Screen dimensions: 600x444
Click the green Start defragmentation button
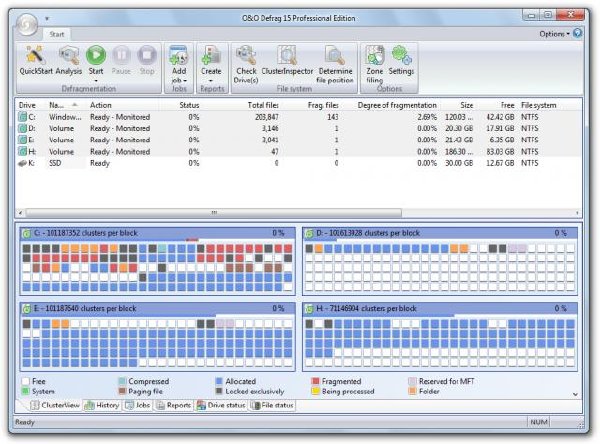click(x=96, y=55)
